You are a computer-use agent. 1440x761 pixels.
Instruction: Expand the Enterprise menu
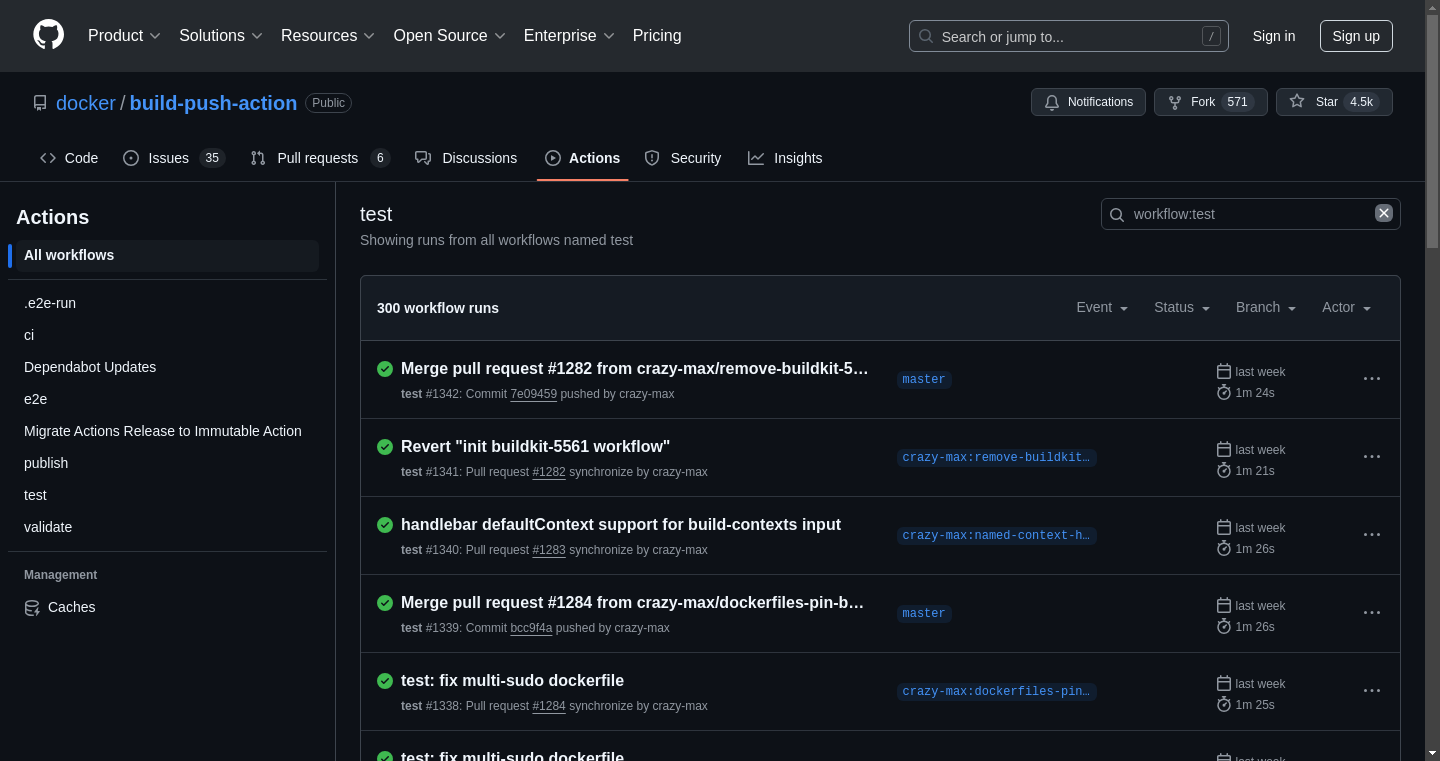[x=569, y=36]
